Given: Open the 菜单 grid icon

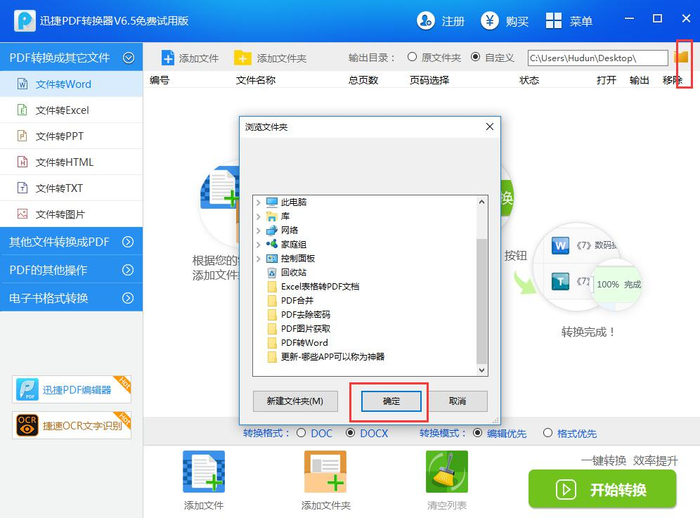Looking at the screenshot, I should tap(554, 21).
